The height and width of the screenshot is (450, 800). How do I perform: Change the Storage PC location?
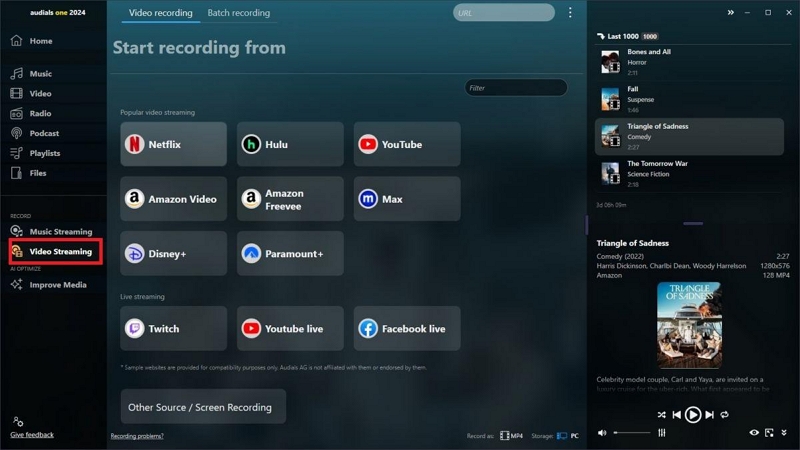(x=568, y=436)
